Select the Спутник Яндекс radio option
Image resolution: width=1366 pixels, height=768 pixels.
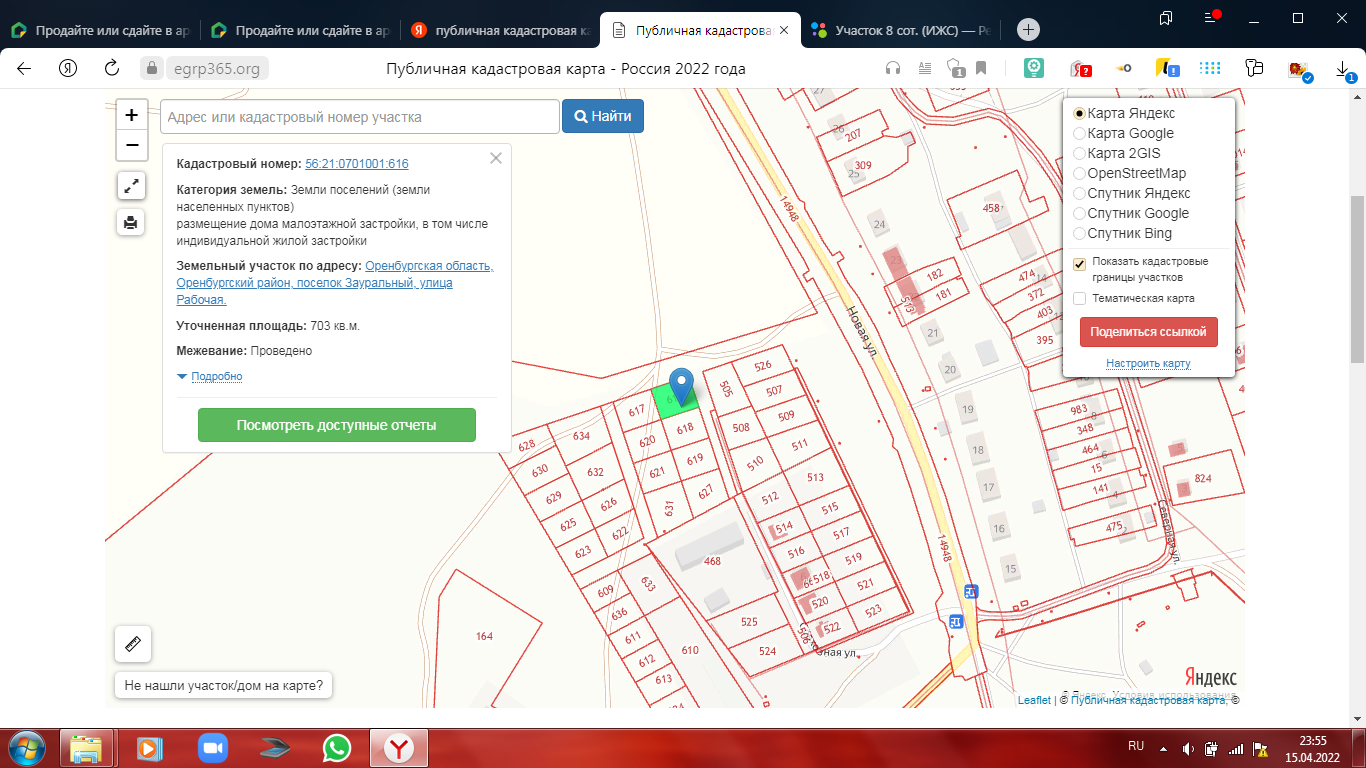tap(1079, 193)
